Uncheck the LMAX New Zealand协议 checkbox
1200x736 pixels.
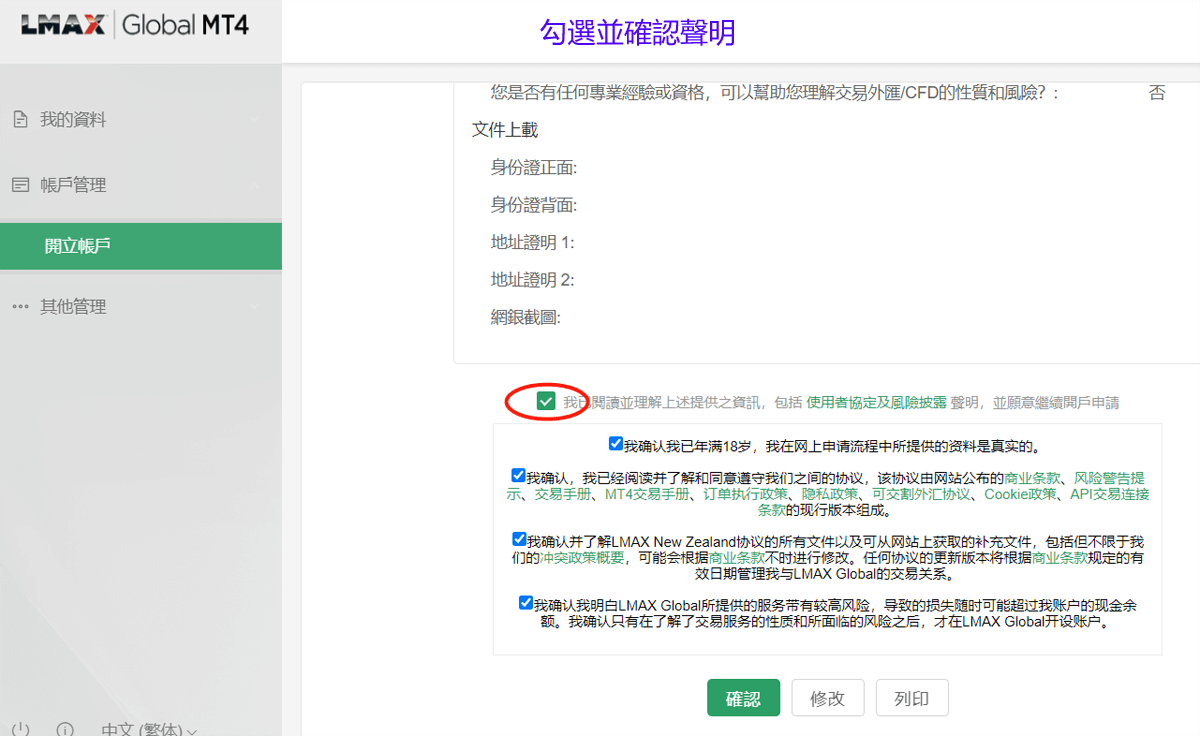point(519,539)
